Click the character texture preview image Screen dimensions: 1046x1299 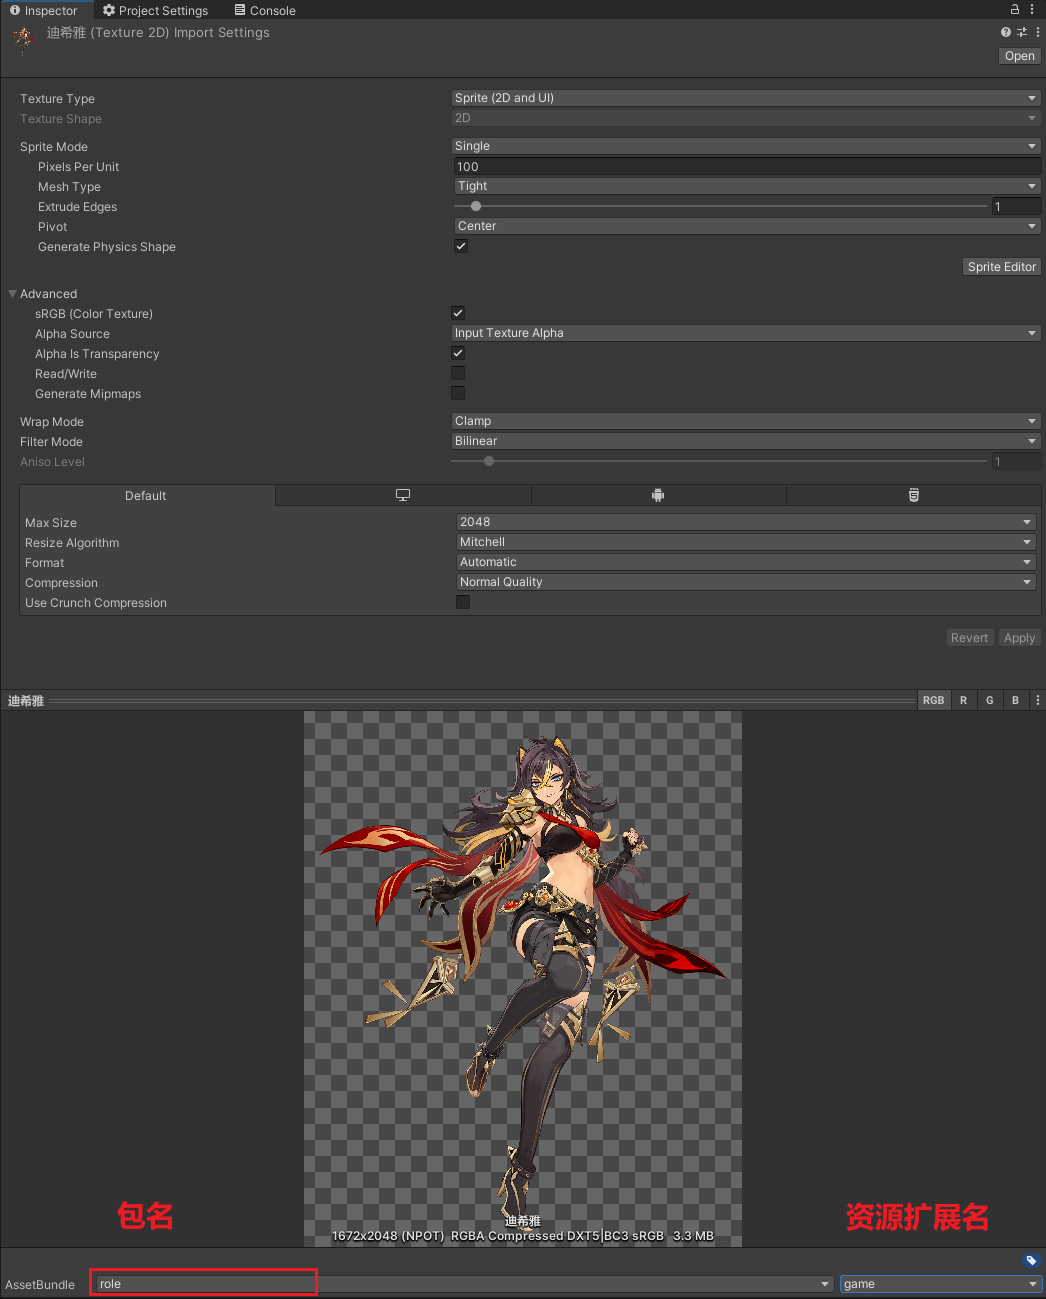click(x=523, y=979)
